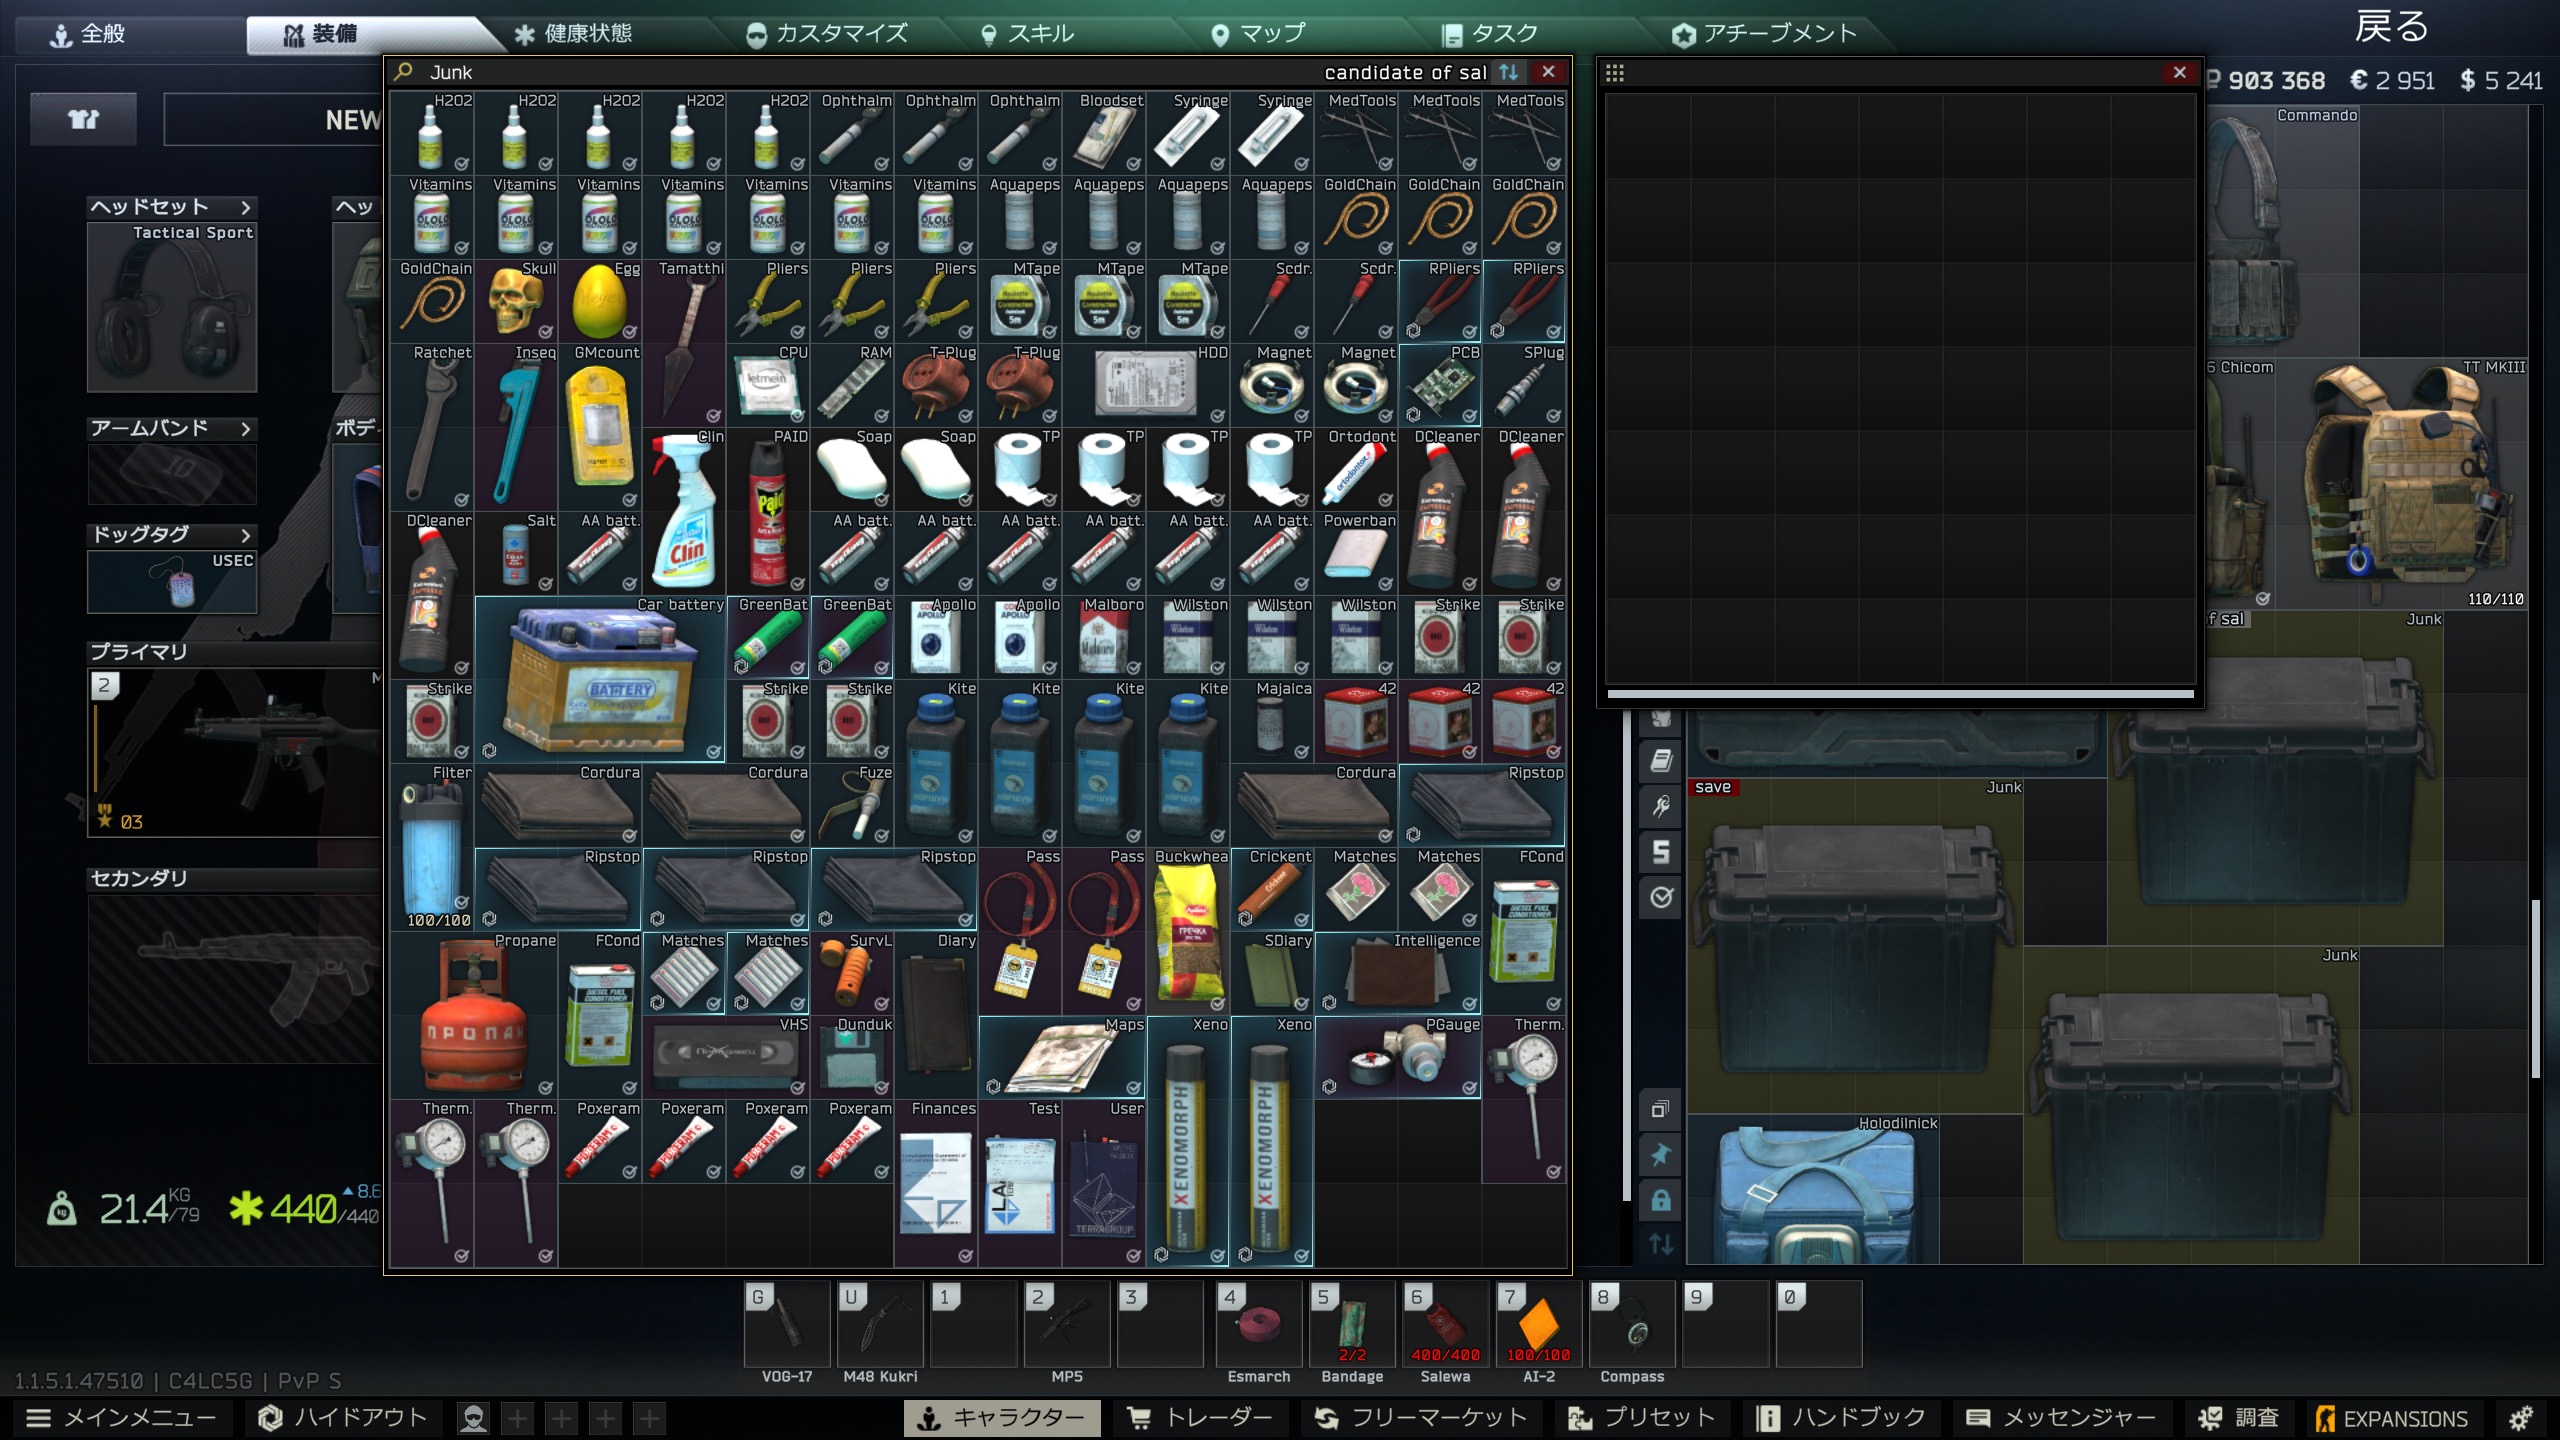Screen dimensions: 2560x1440
Task: Expand the ヘッドセット slot chevron
Action: coord(246,207)
